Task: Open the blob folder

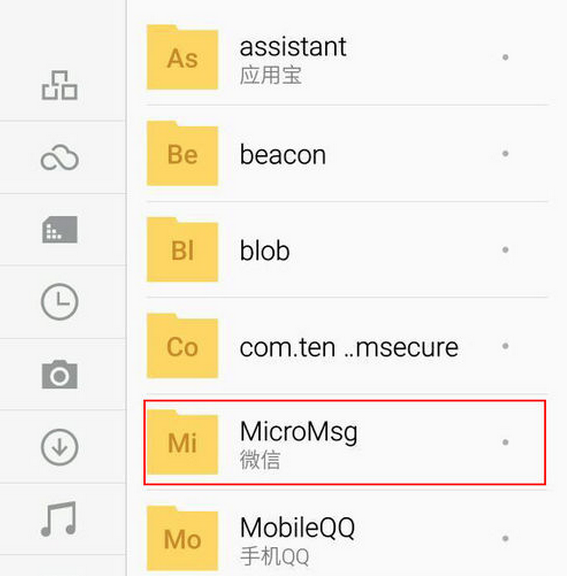Action: coord(347,250)
